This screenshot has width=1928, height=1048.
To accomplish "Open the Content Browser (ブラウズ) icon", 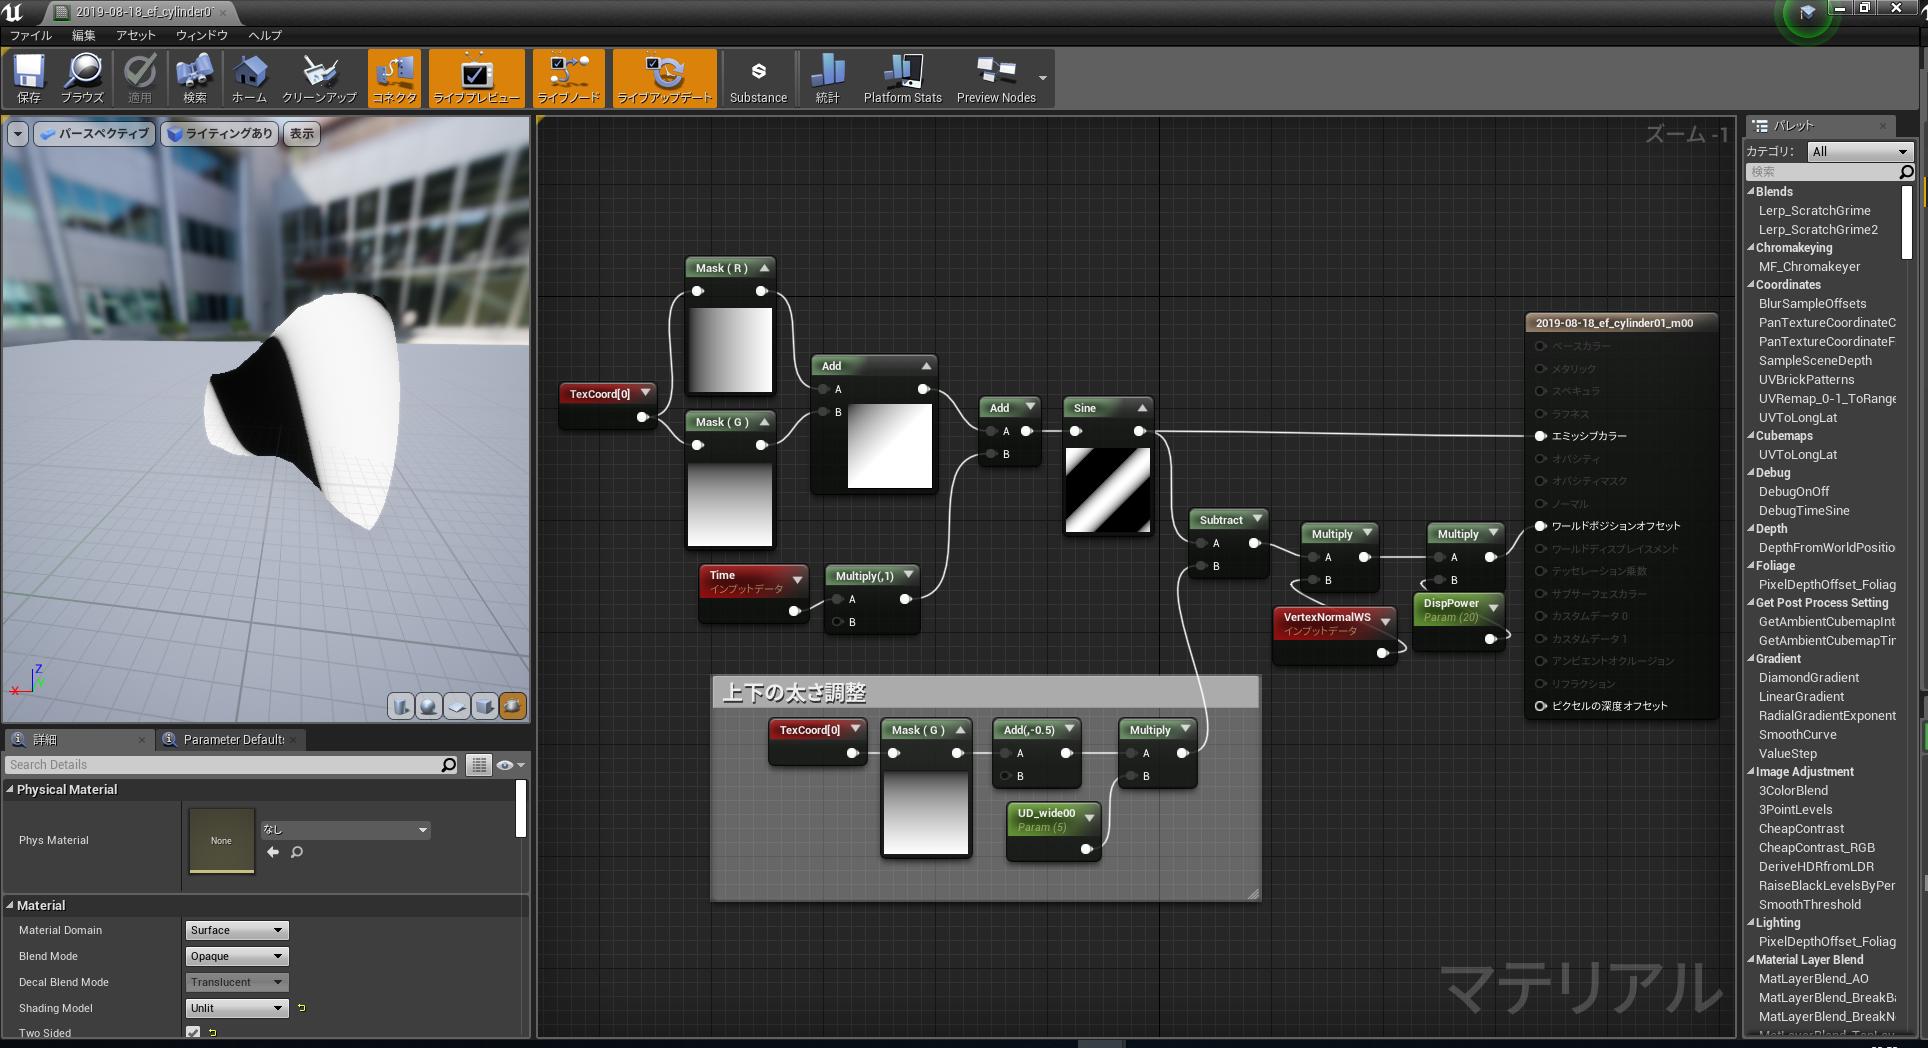I will 82,78.
